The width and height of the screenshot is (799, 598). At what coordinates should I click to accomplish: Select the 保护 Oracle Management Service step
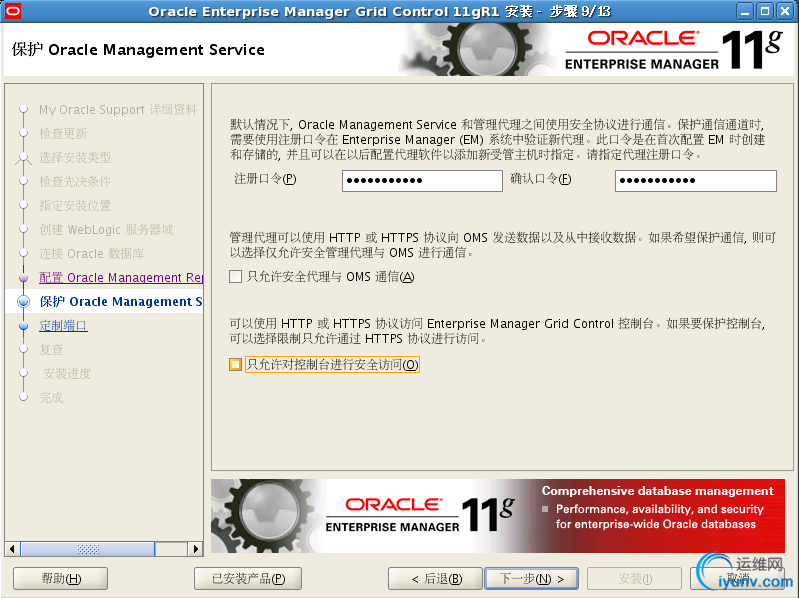120,302
